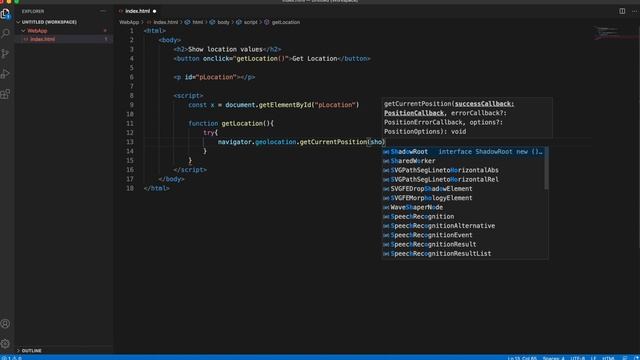
Task: Click 'geolocation' on line 13
Action: pyautogui.click(x=276, y=142)
